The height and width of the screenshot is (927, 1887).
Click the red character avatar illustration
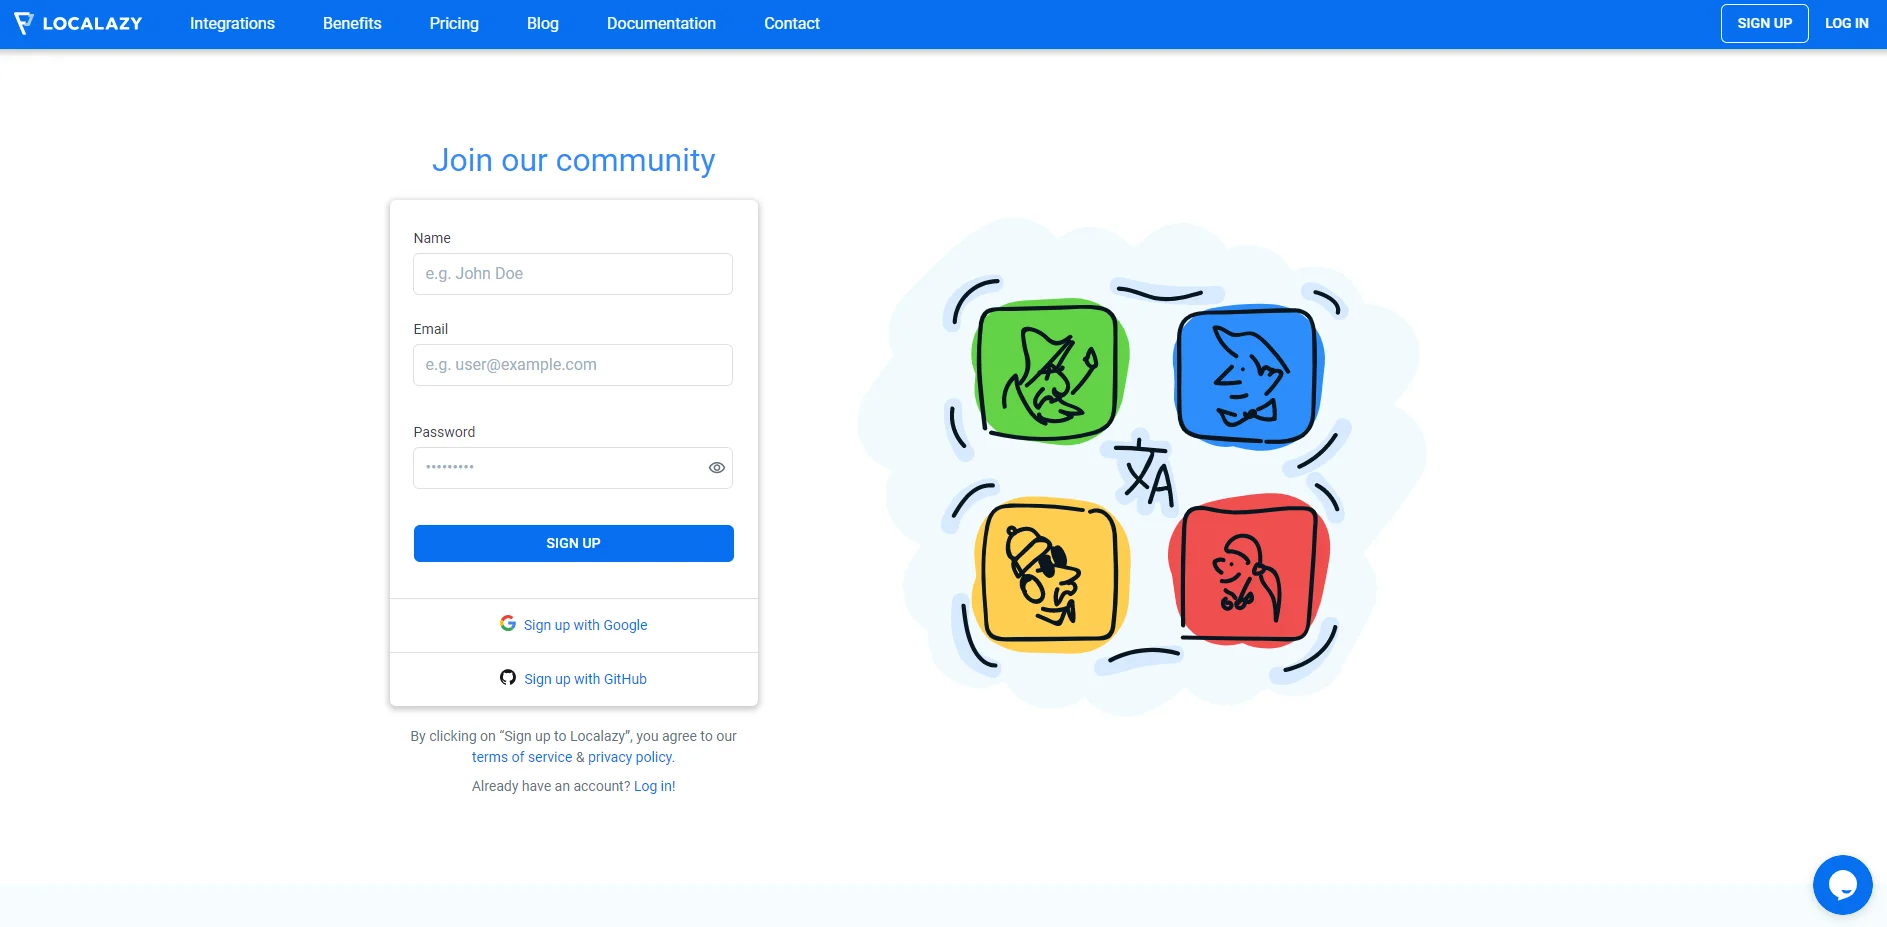point(1247,572)
